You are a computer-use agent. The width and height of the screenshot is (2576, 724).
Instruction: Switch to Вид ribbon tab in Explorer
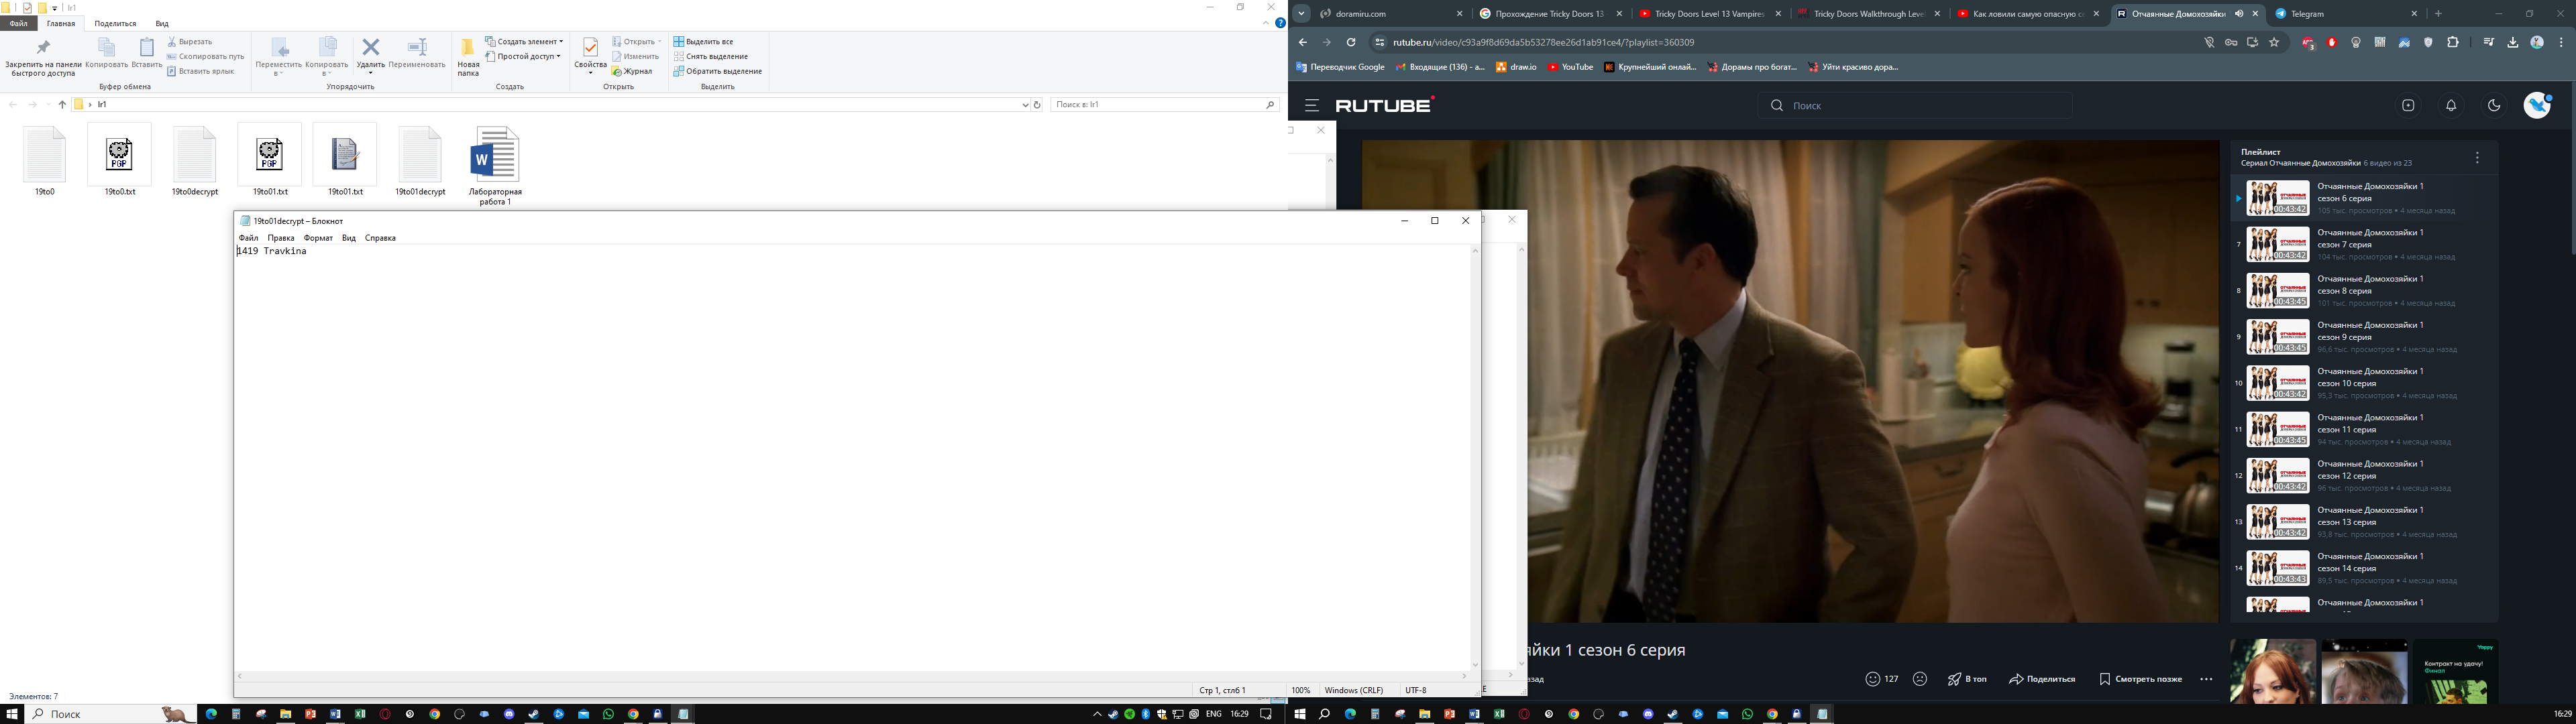tap(162, 23)
